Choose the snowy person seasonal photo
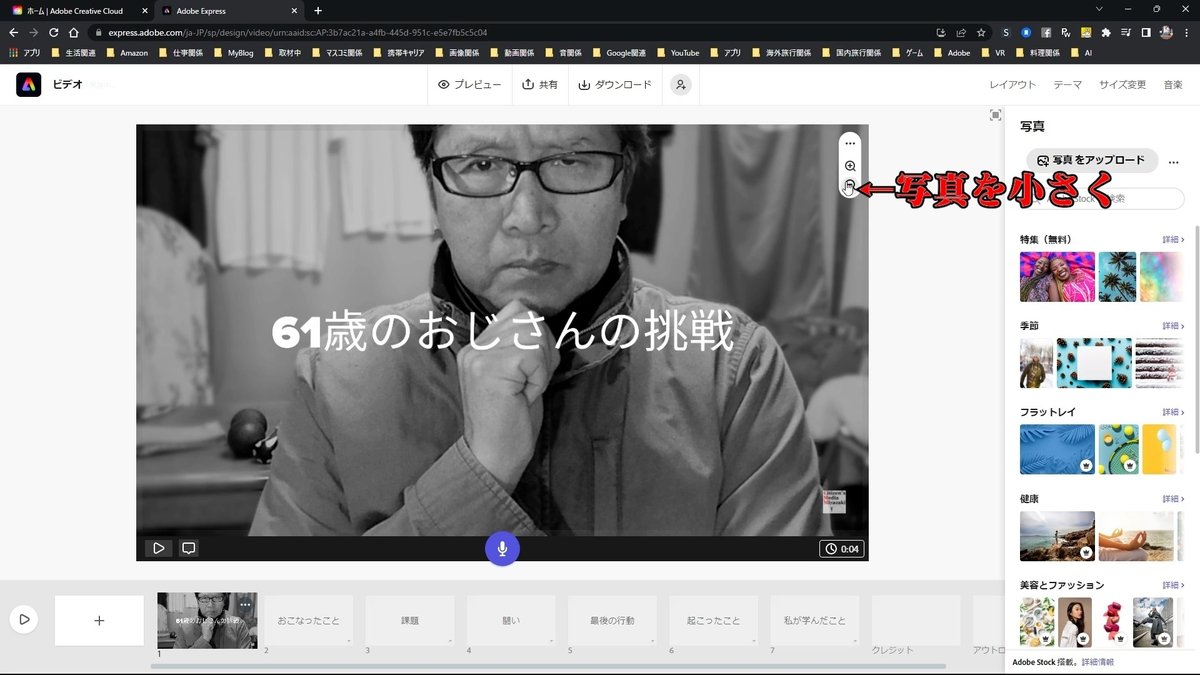 point(1036,363)
